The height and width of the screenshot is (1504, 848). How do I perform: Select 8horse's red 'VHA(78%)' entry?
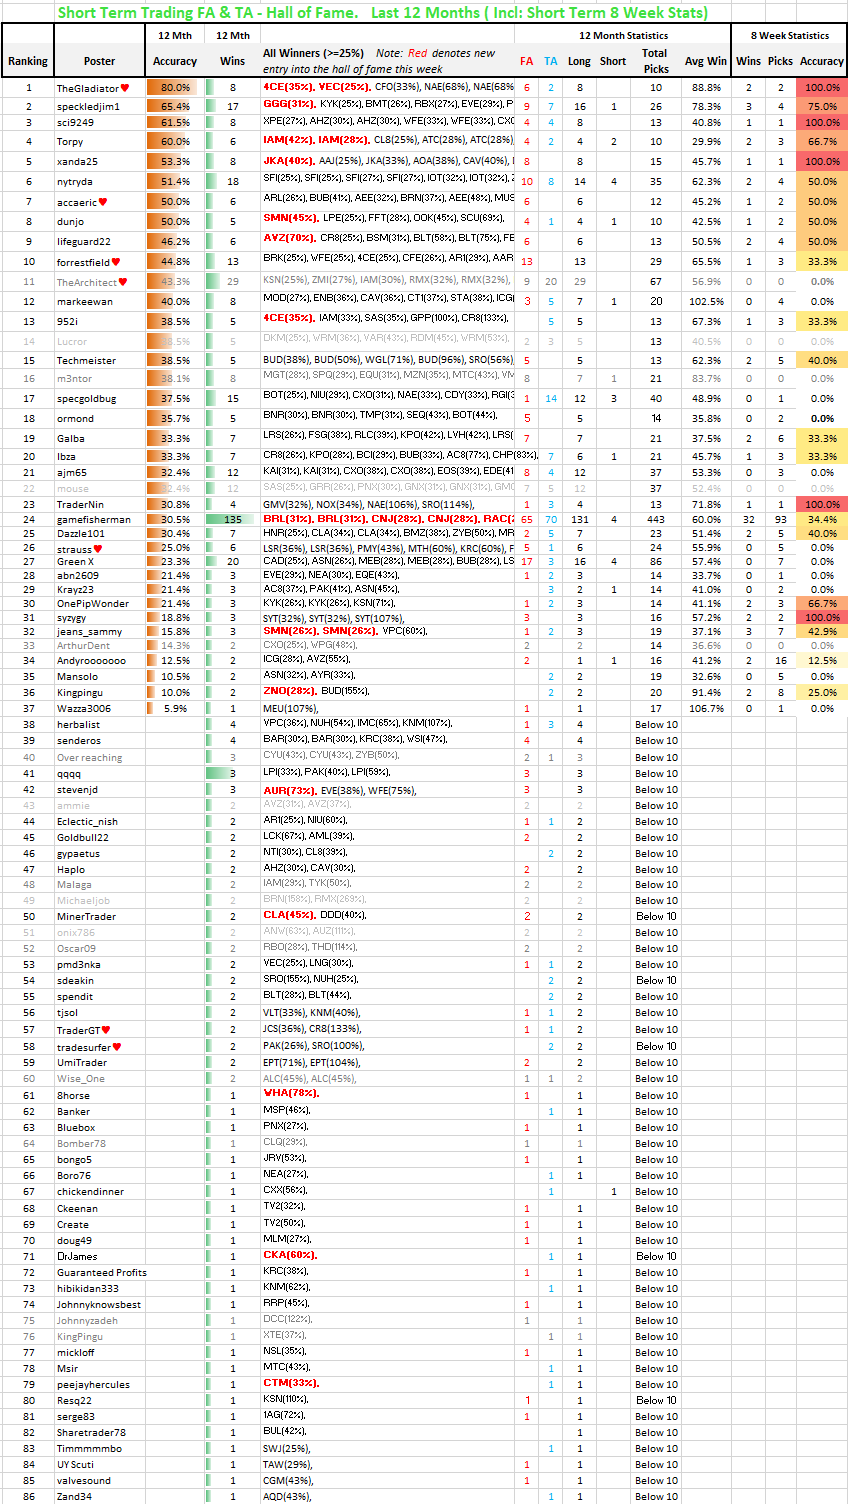click(x=291, y=1093)
